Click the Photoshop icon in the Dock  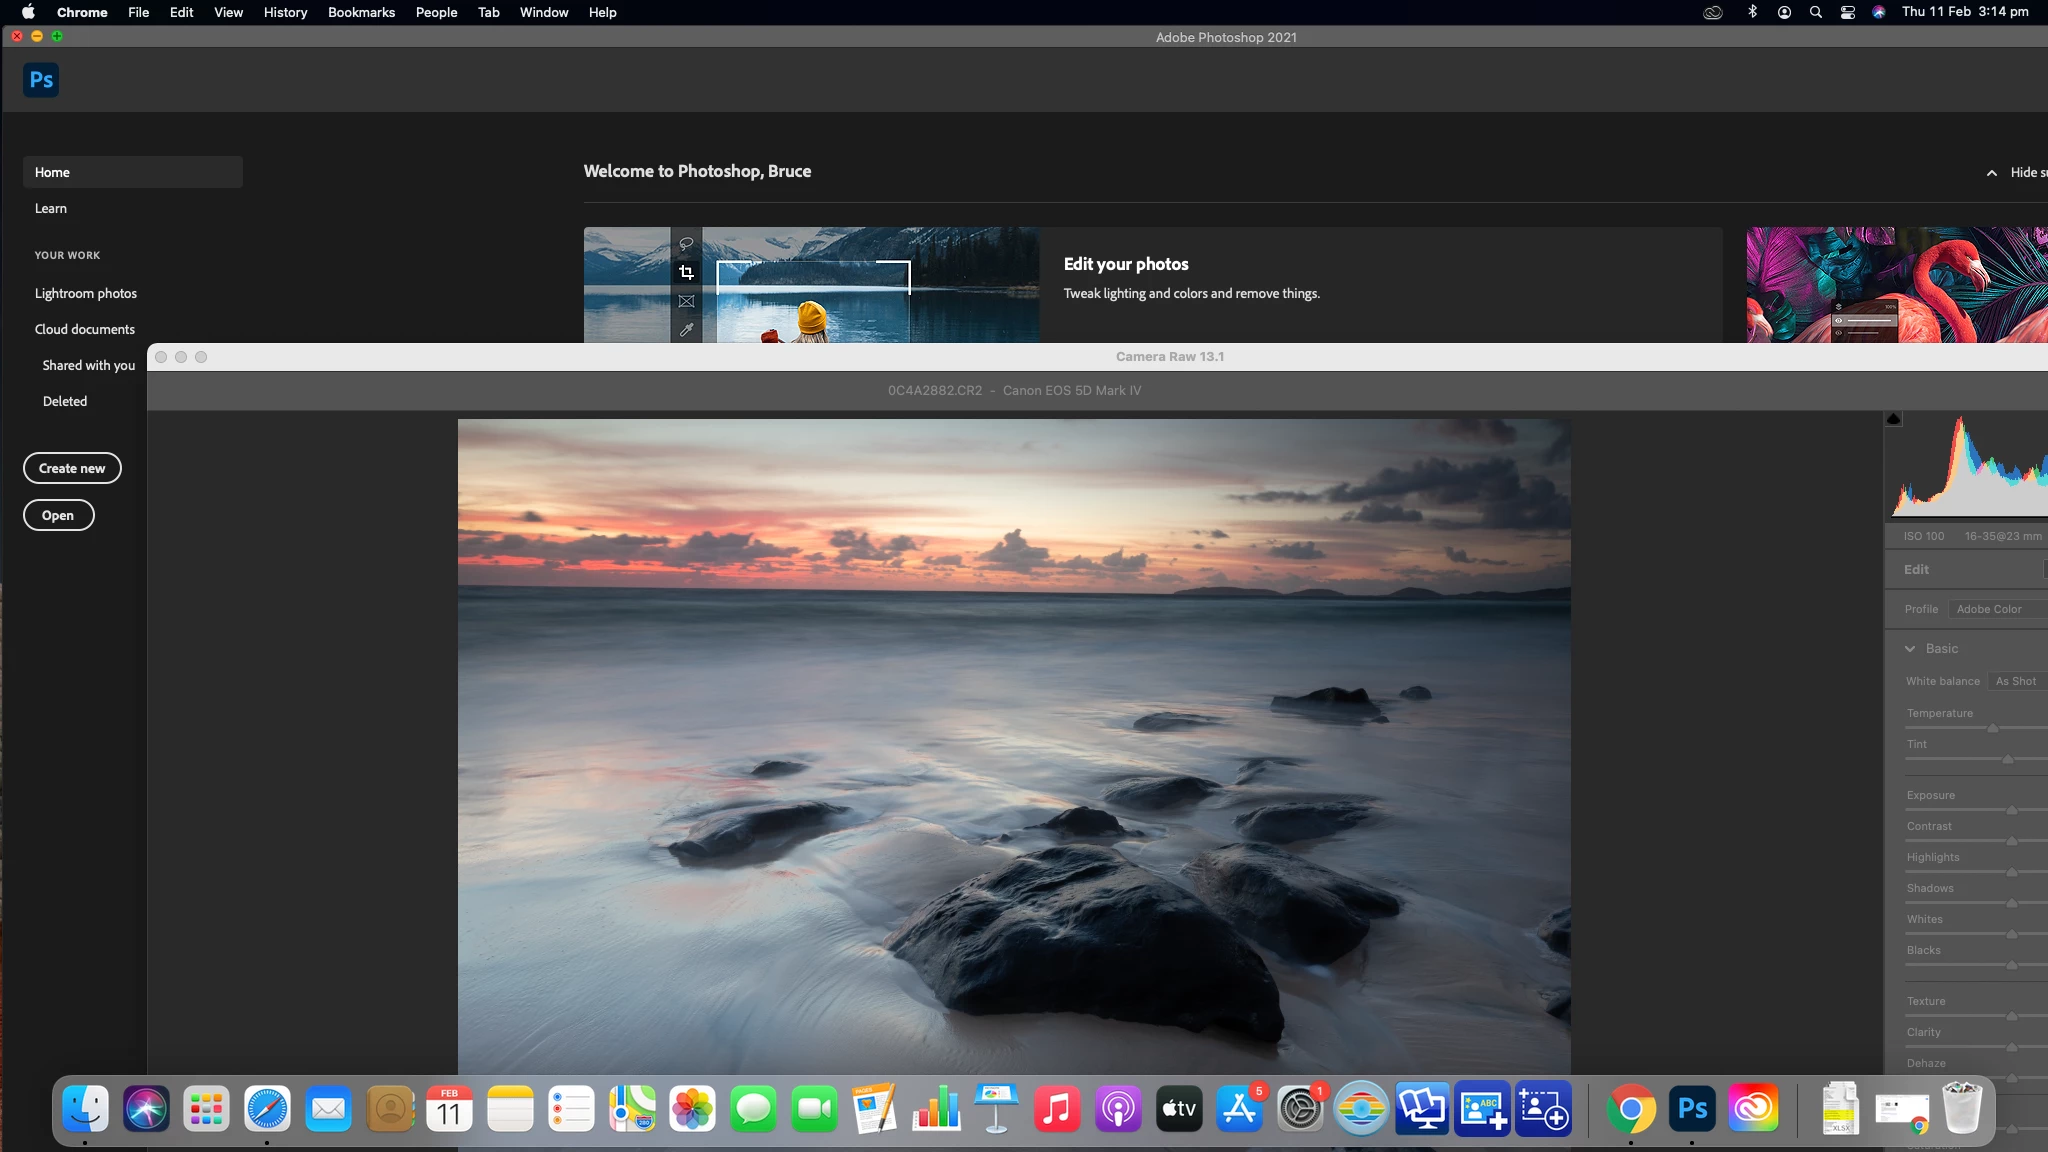[x=1692, y=1109]
